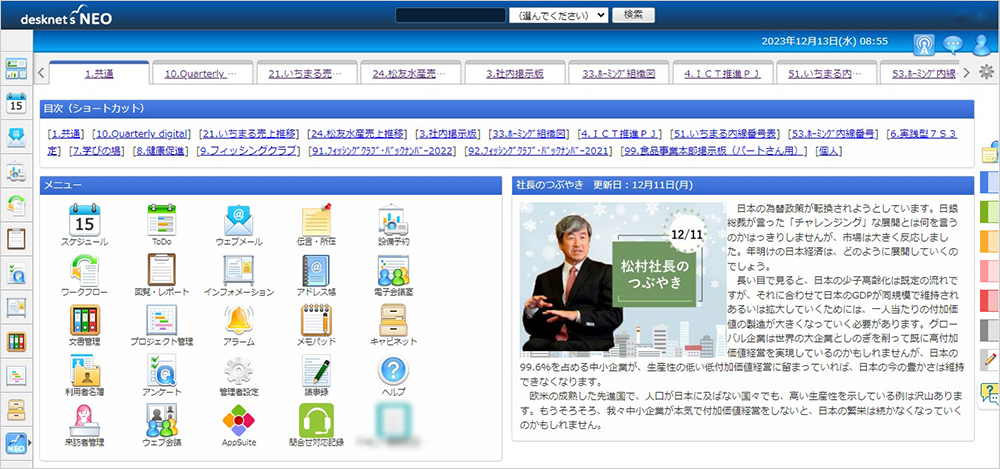
Task: Select the 1.共通 tab
Action: [99, 73]
